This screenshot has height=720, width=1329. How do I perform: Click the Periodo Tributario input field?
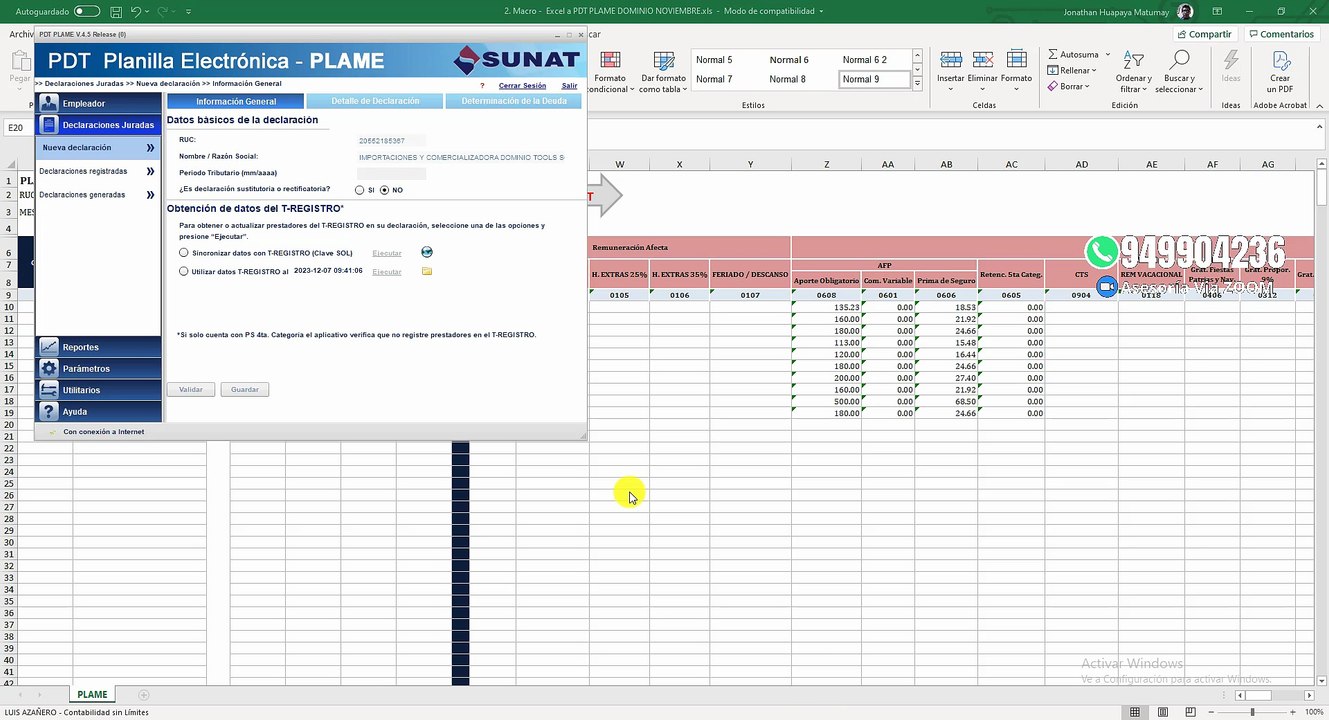coord(392,173)
